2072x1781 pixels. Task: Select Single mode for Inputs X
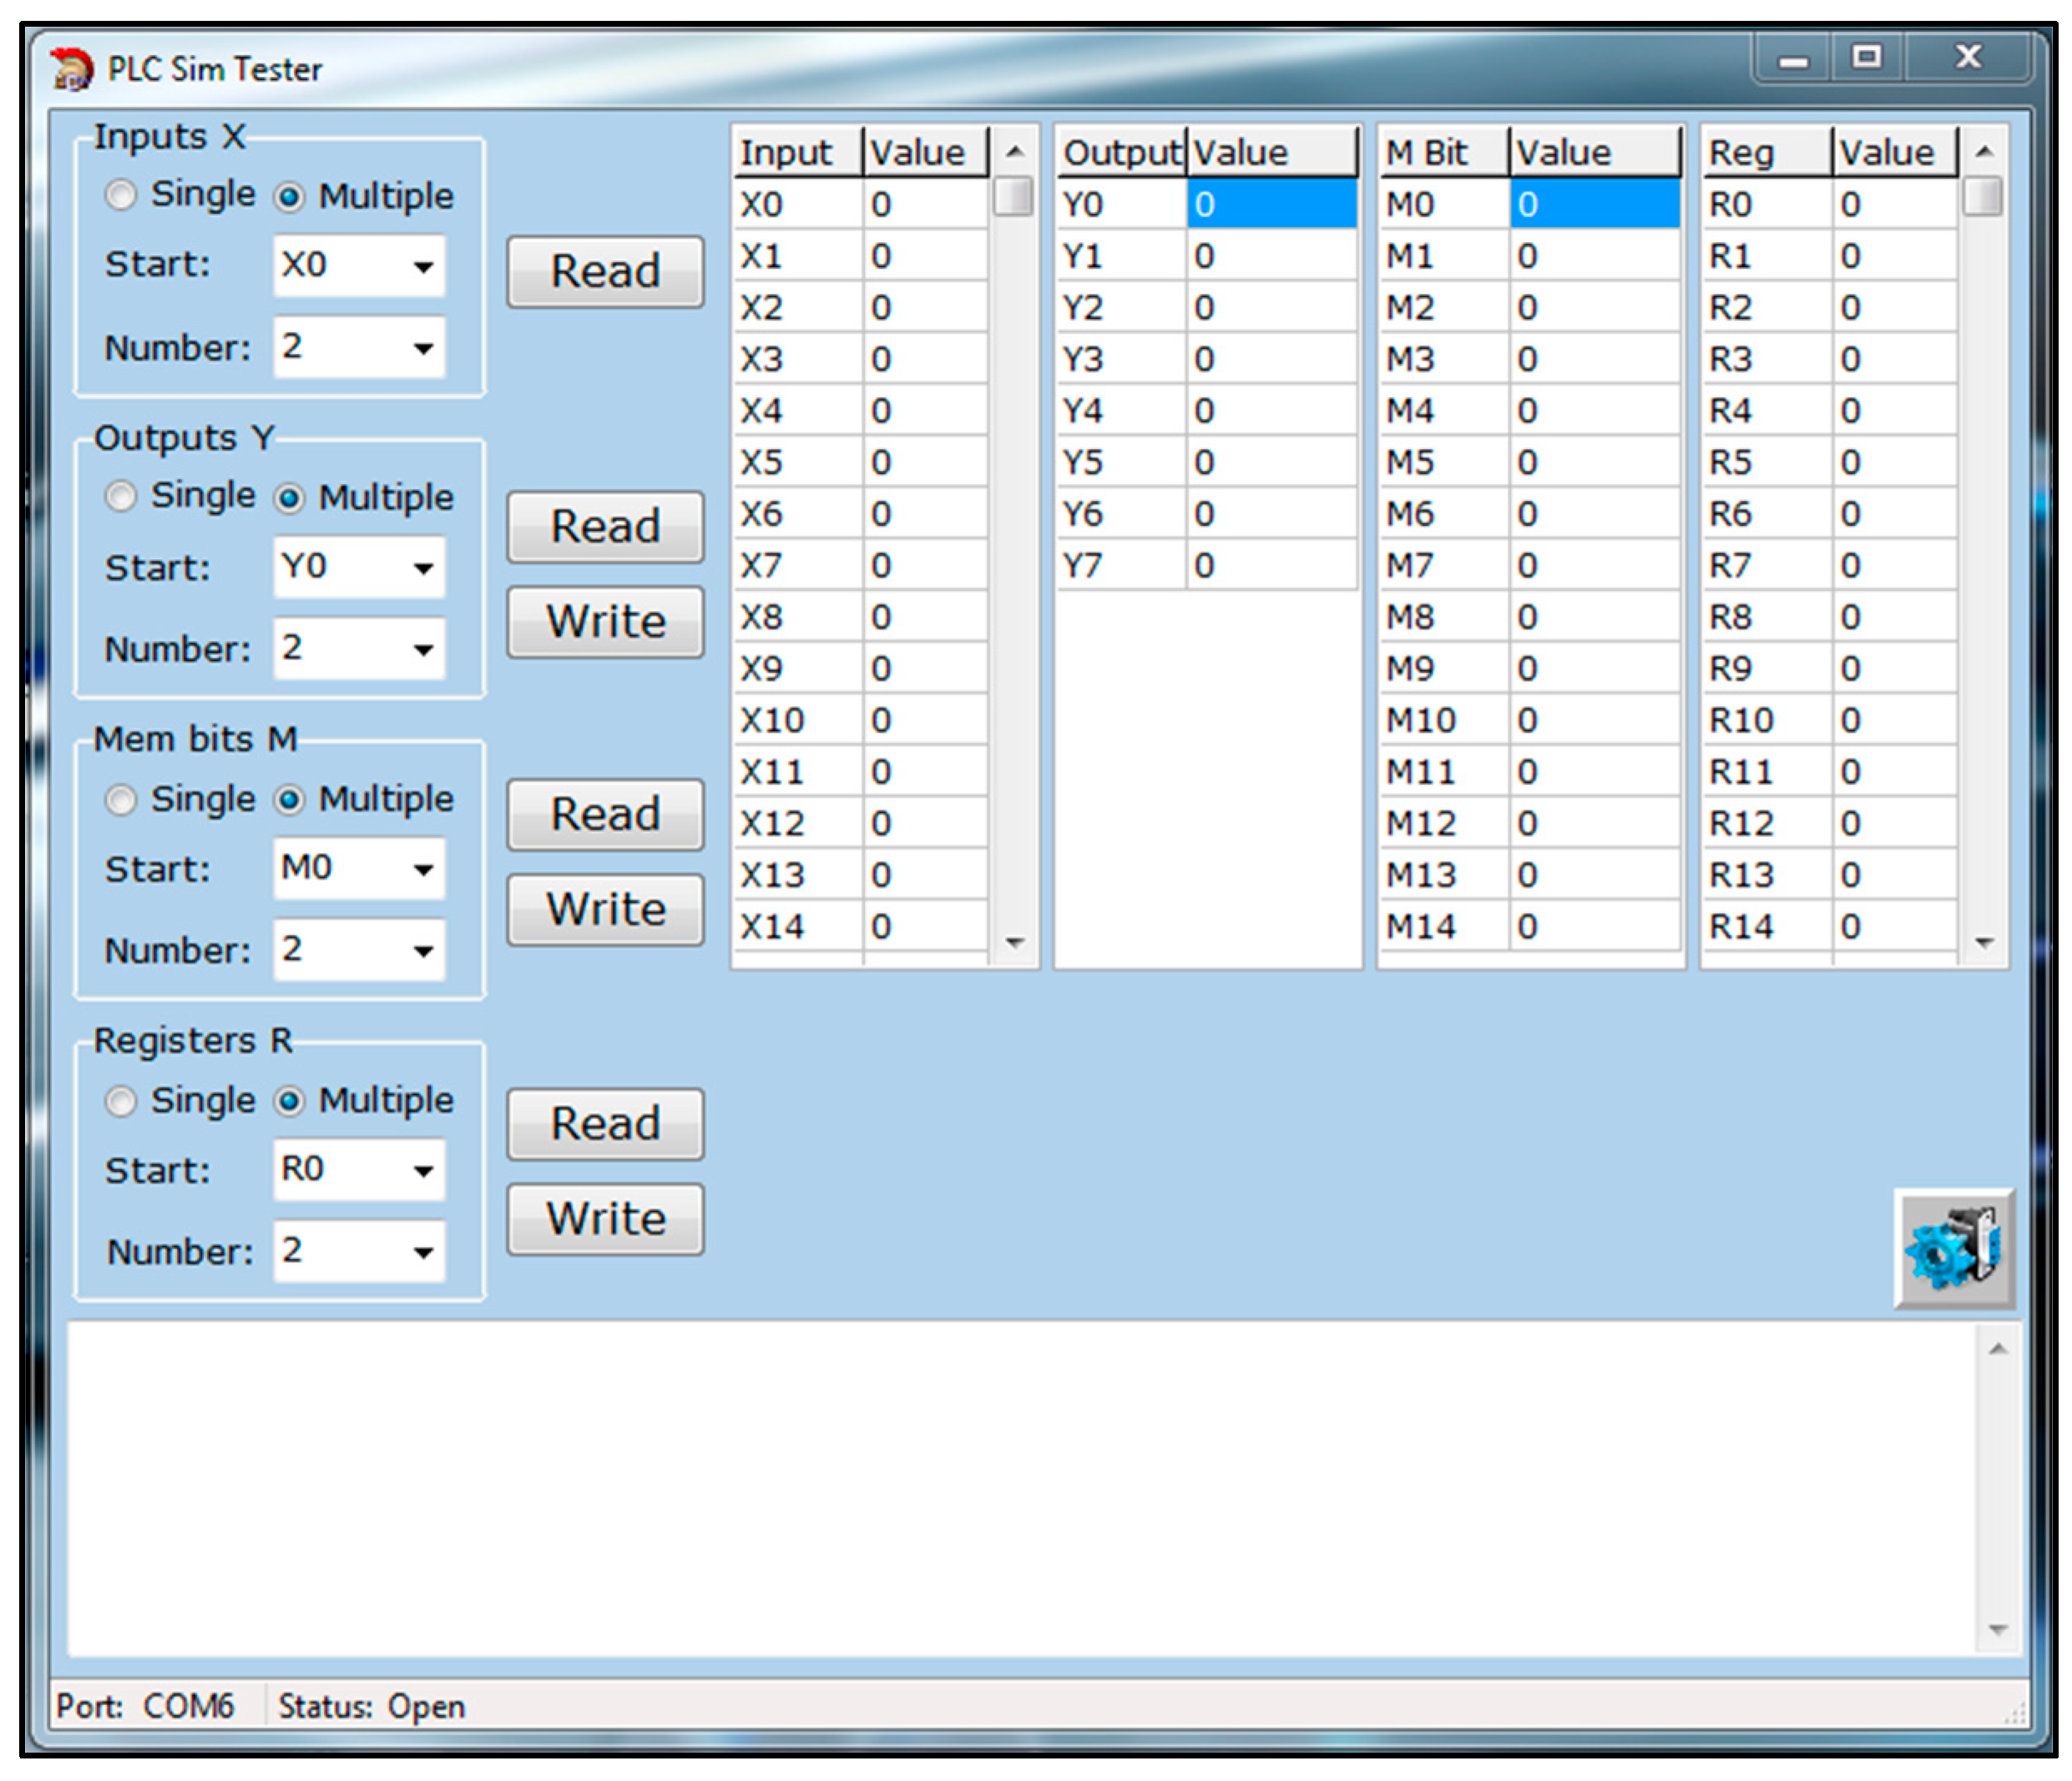[x=121, y=195]
